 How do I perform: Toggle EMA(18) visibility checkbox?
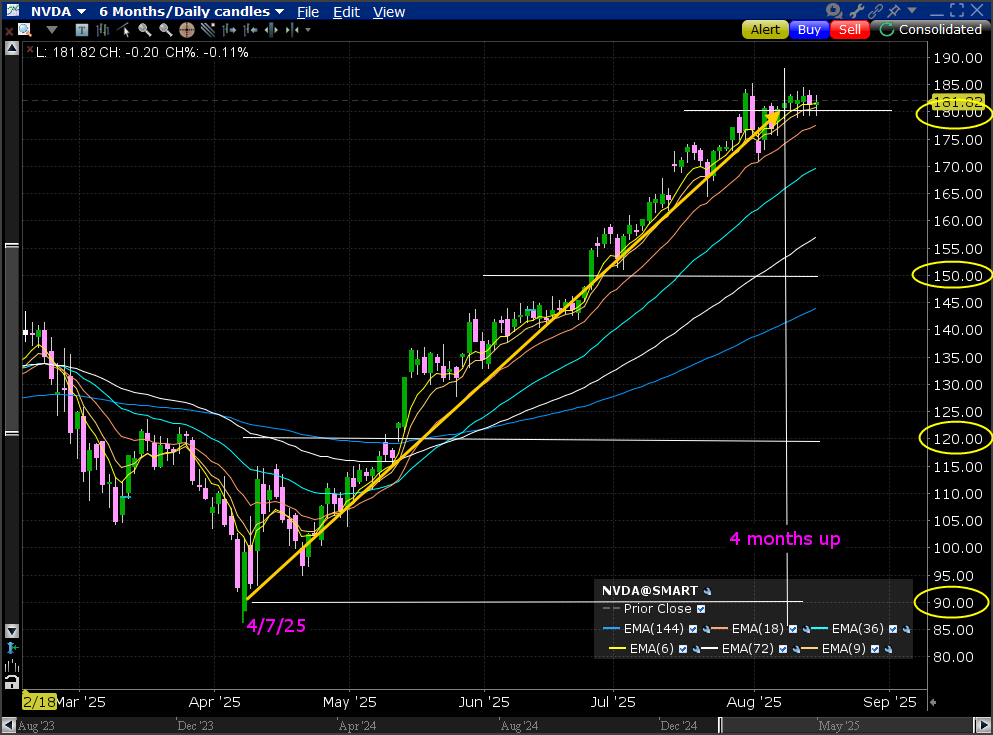pos(793,629)
